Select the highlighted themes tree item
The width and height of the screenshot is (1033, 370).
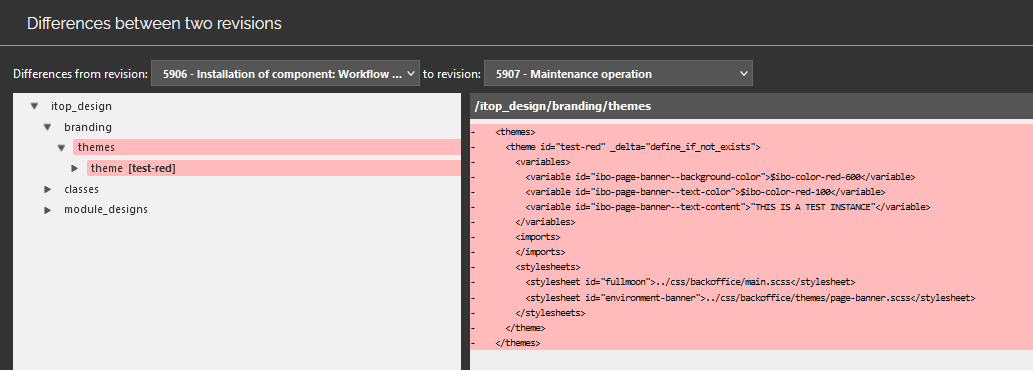(267, 147)
